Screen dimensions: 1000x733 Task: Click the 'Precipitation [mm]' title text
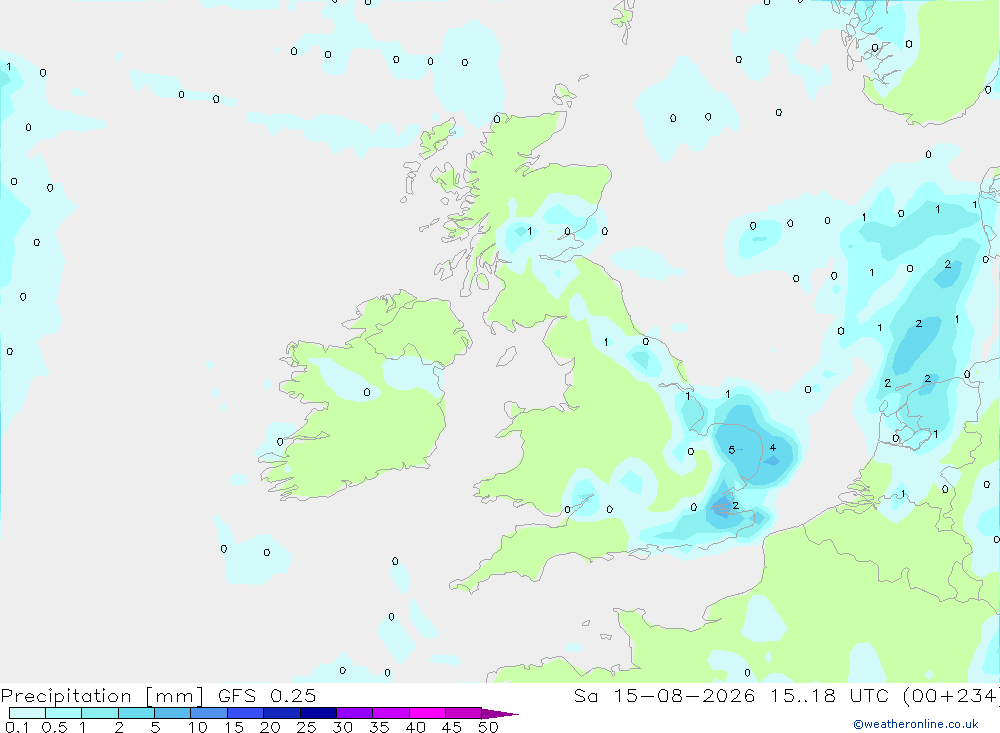click(102, 696)
